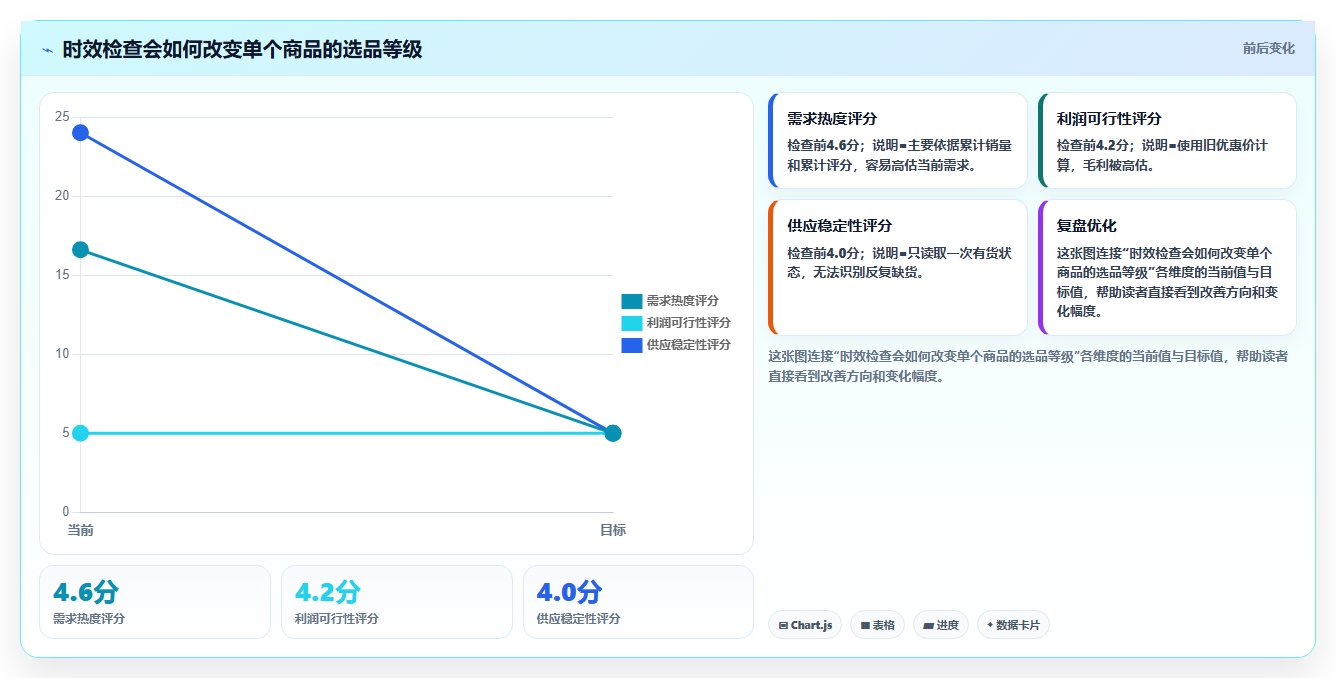Click the description paragraph below the cards

1028,366
